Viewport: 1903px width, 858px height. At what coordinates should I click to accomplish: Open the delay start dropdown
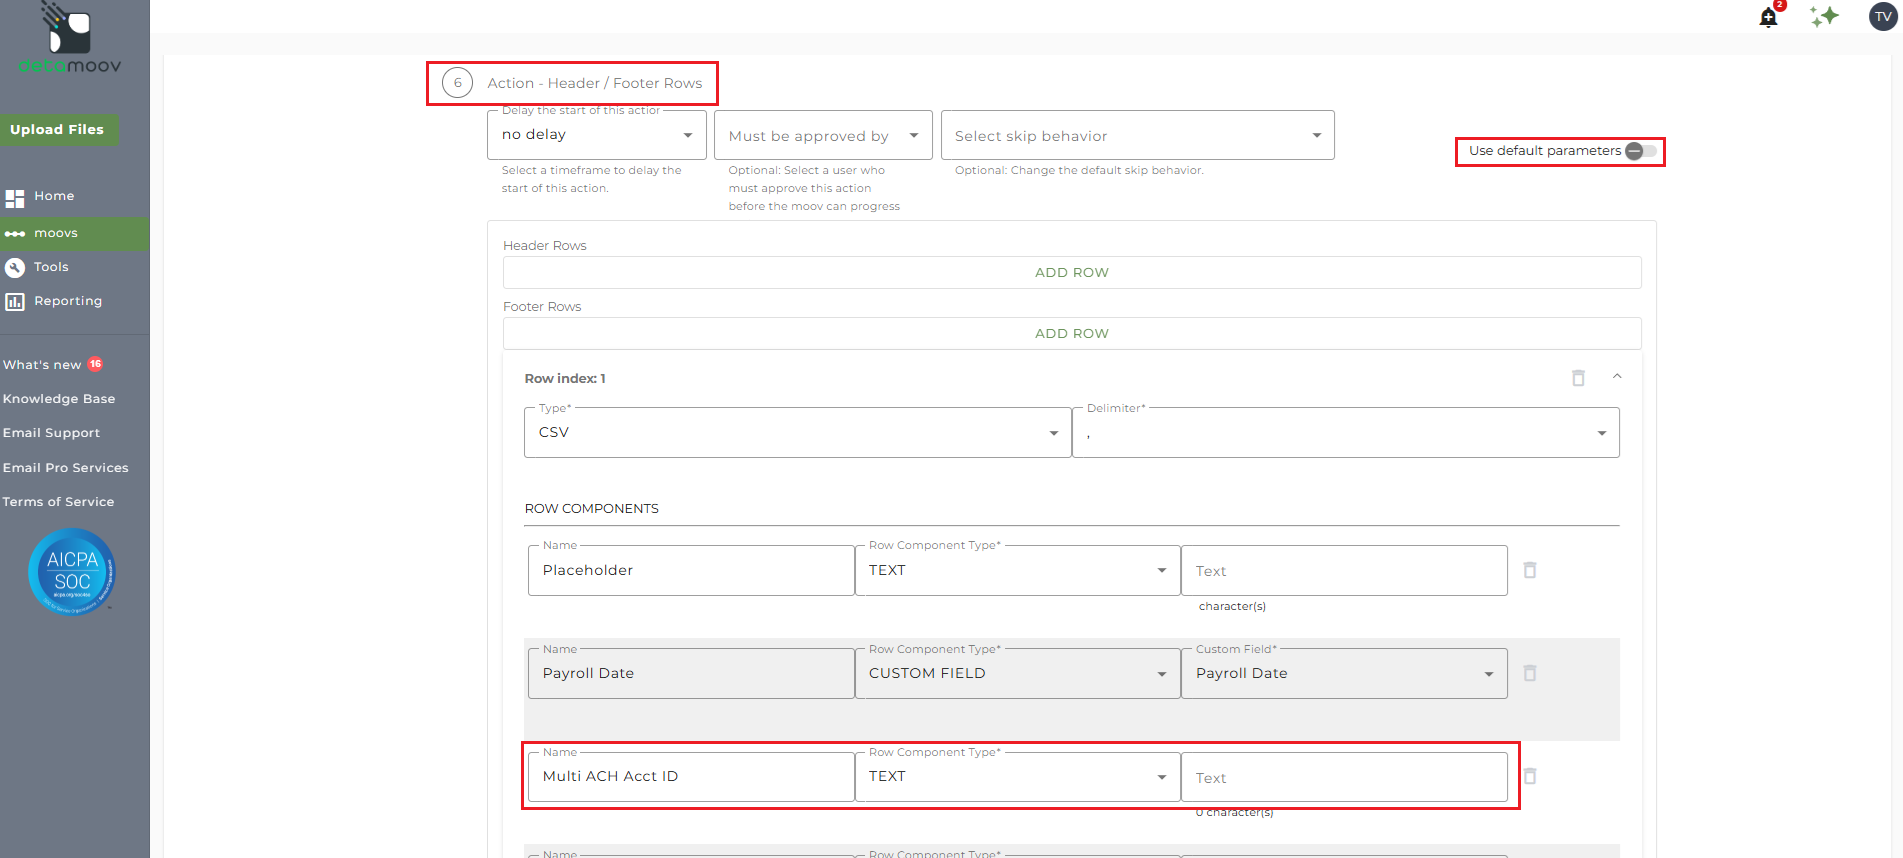tap(596, 135)
